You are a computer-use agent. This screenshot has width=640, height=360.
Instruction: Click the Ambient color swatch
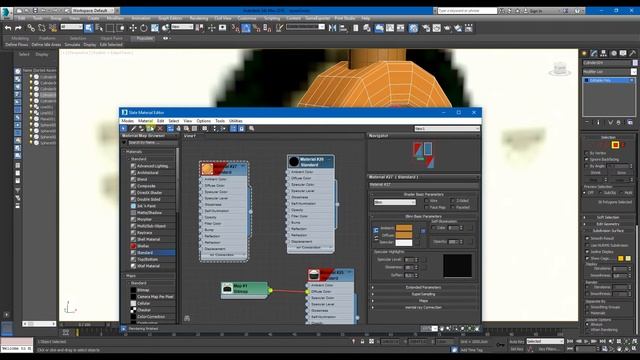coord(404,228)
